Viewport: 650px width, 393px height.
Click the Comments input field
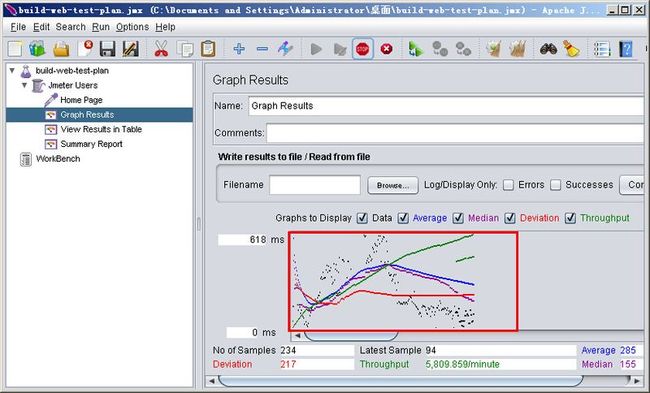pos(455,133)
